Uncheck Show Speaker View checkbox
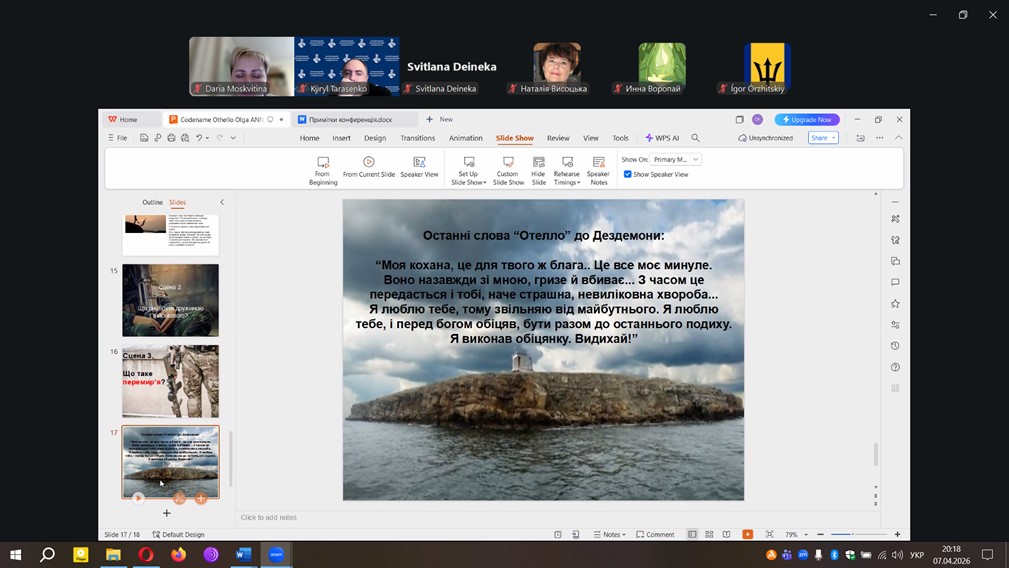 [x=628, y=174]
